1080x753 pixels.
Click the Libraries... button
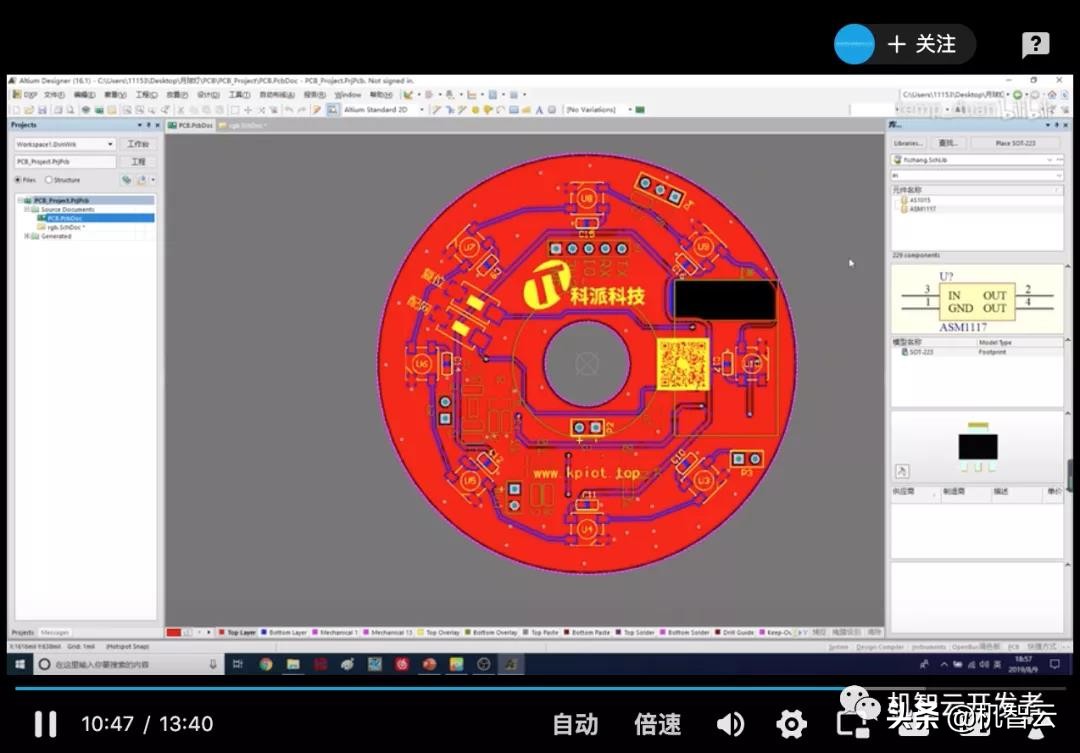pos(908,143)
